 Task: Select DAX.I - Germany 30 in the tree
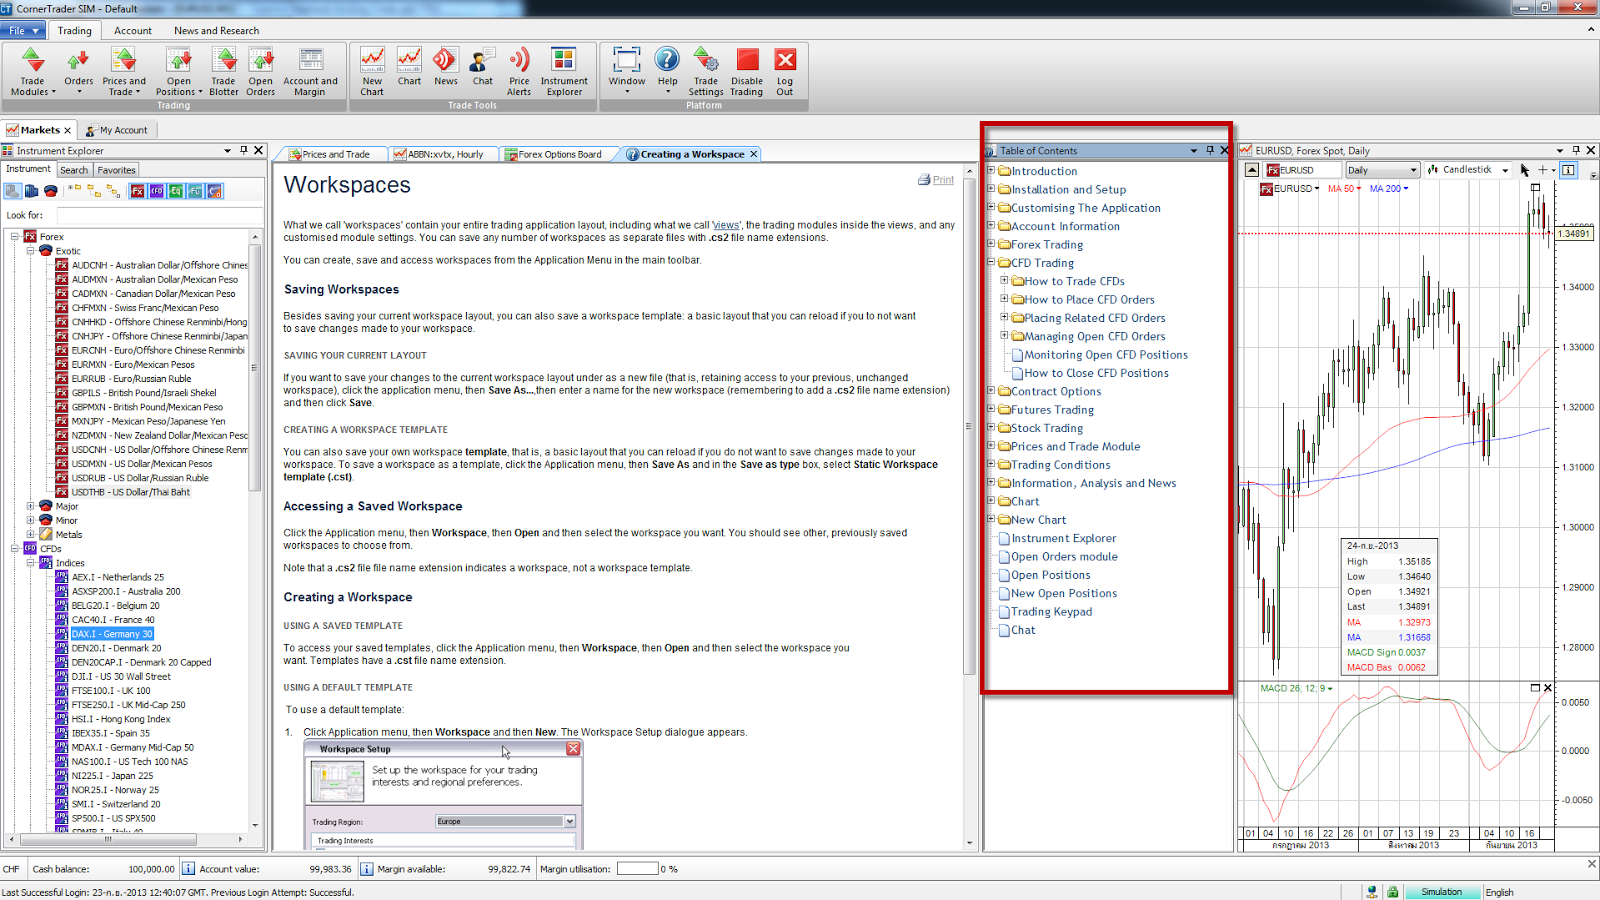point(112,634)
